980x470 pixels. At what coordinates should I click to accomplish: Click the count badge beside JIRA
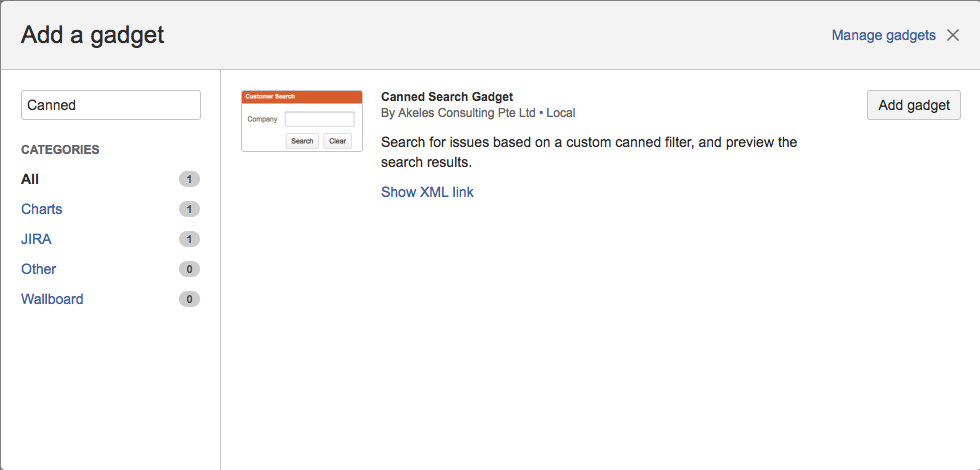pos(189,239)
